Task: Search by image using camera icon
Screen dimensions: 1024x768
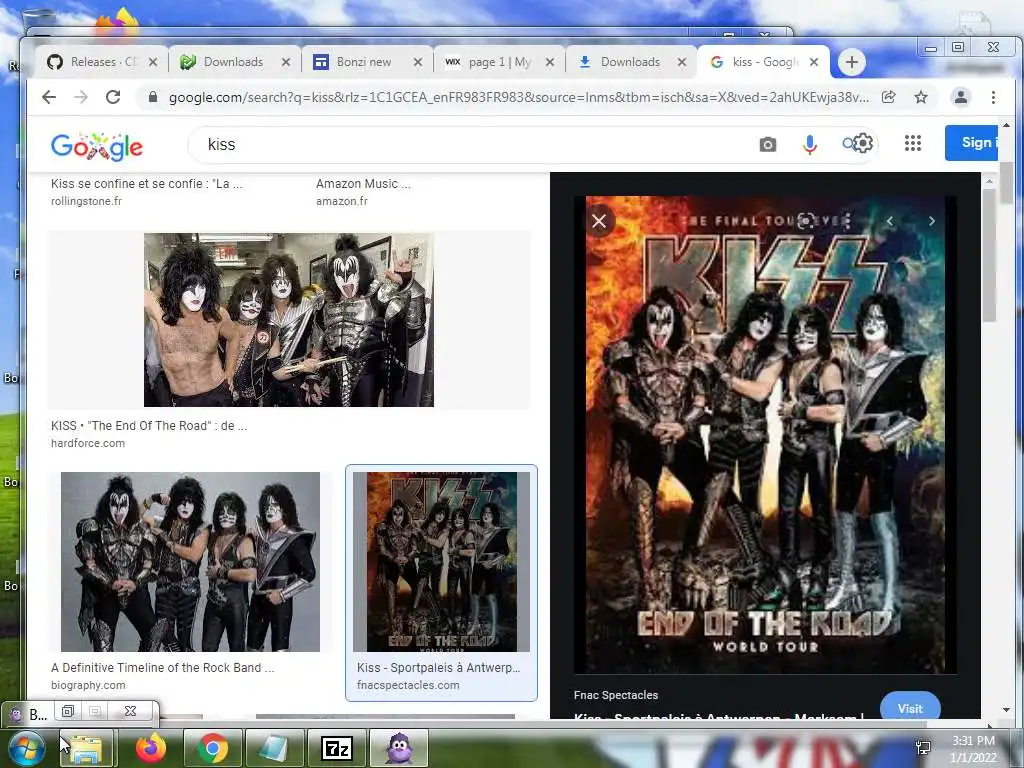Action: 768,144
